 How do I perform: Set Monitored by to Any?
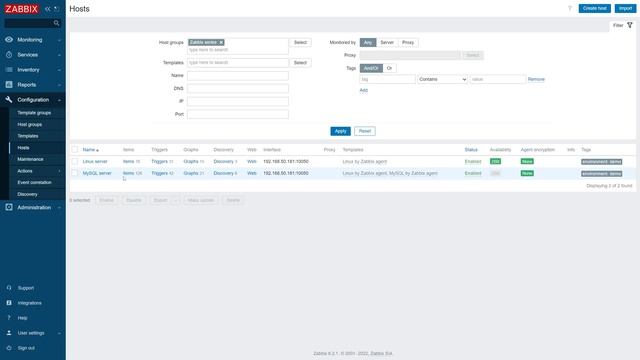point(368,42)
